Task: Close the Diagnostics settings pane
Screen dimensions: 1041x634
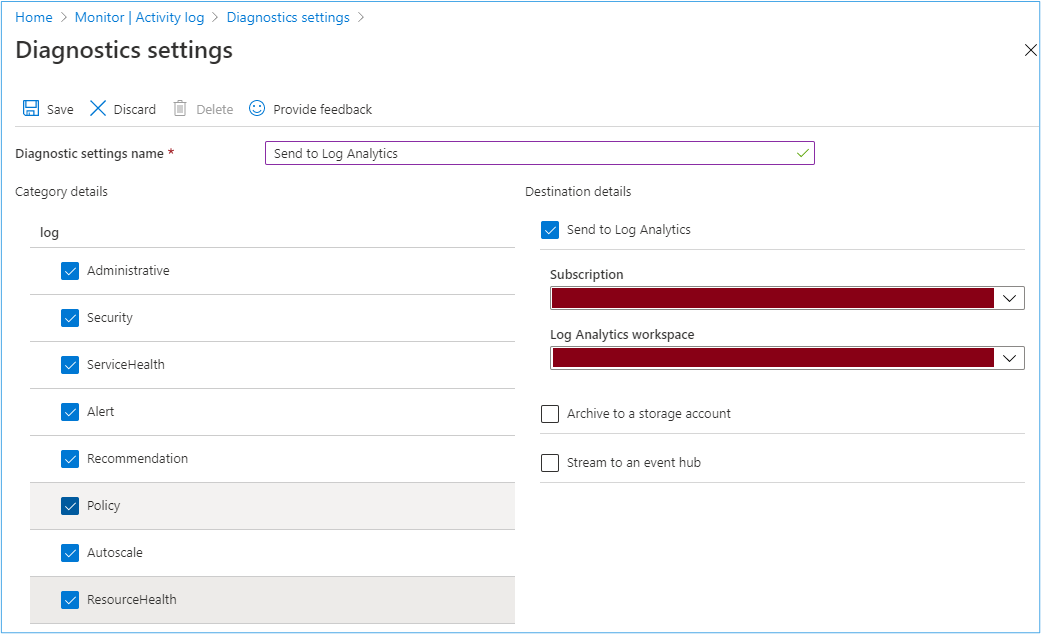Action: (1030, 50)
